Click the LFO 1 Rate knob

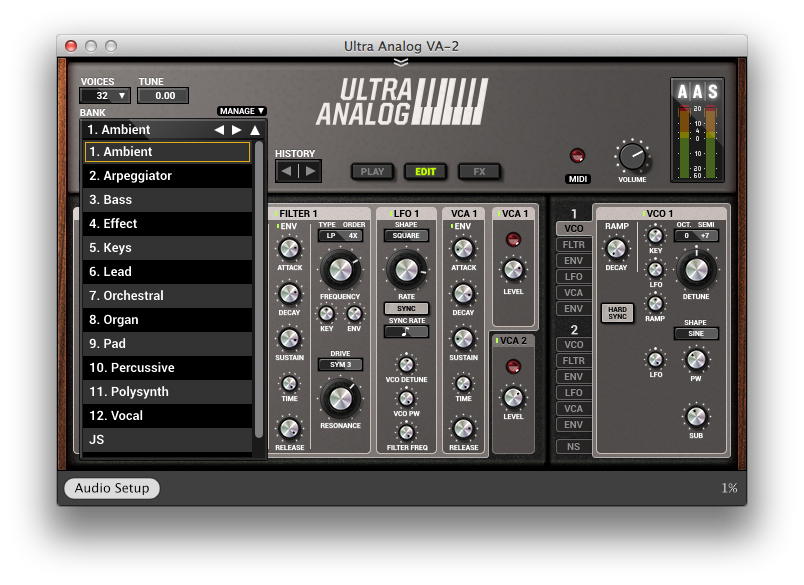(406, 270)
